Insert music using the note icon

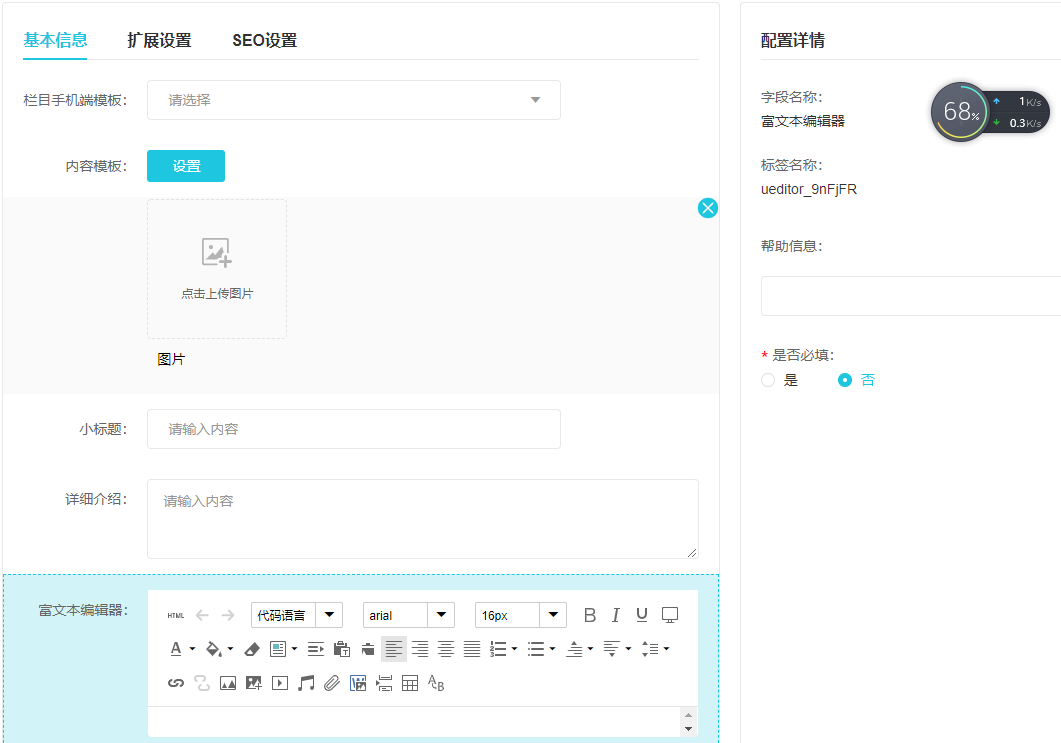click(306, 683)
